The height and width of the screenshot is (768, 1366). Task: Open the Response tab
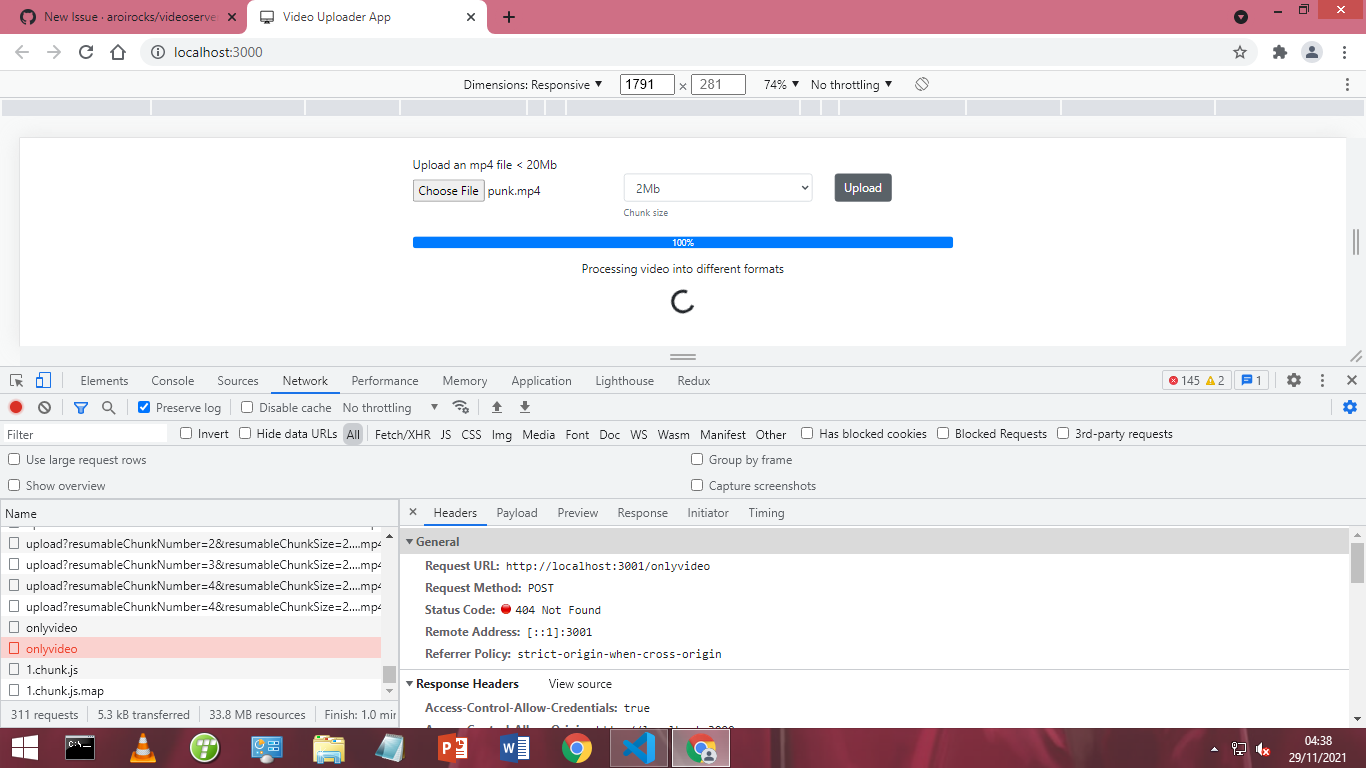click(x=643, y=513)
